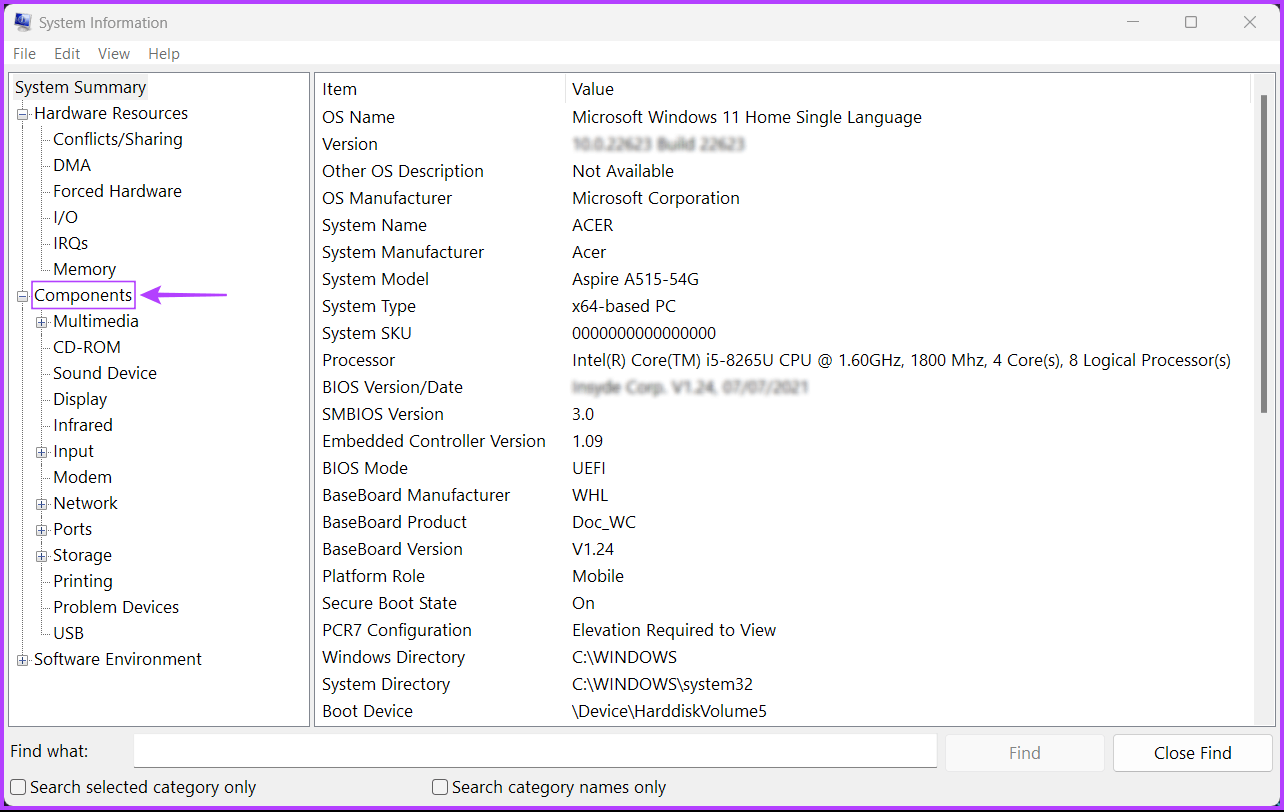Open the File menu
Screen dimensions: 1284x812
(25, 54)
